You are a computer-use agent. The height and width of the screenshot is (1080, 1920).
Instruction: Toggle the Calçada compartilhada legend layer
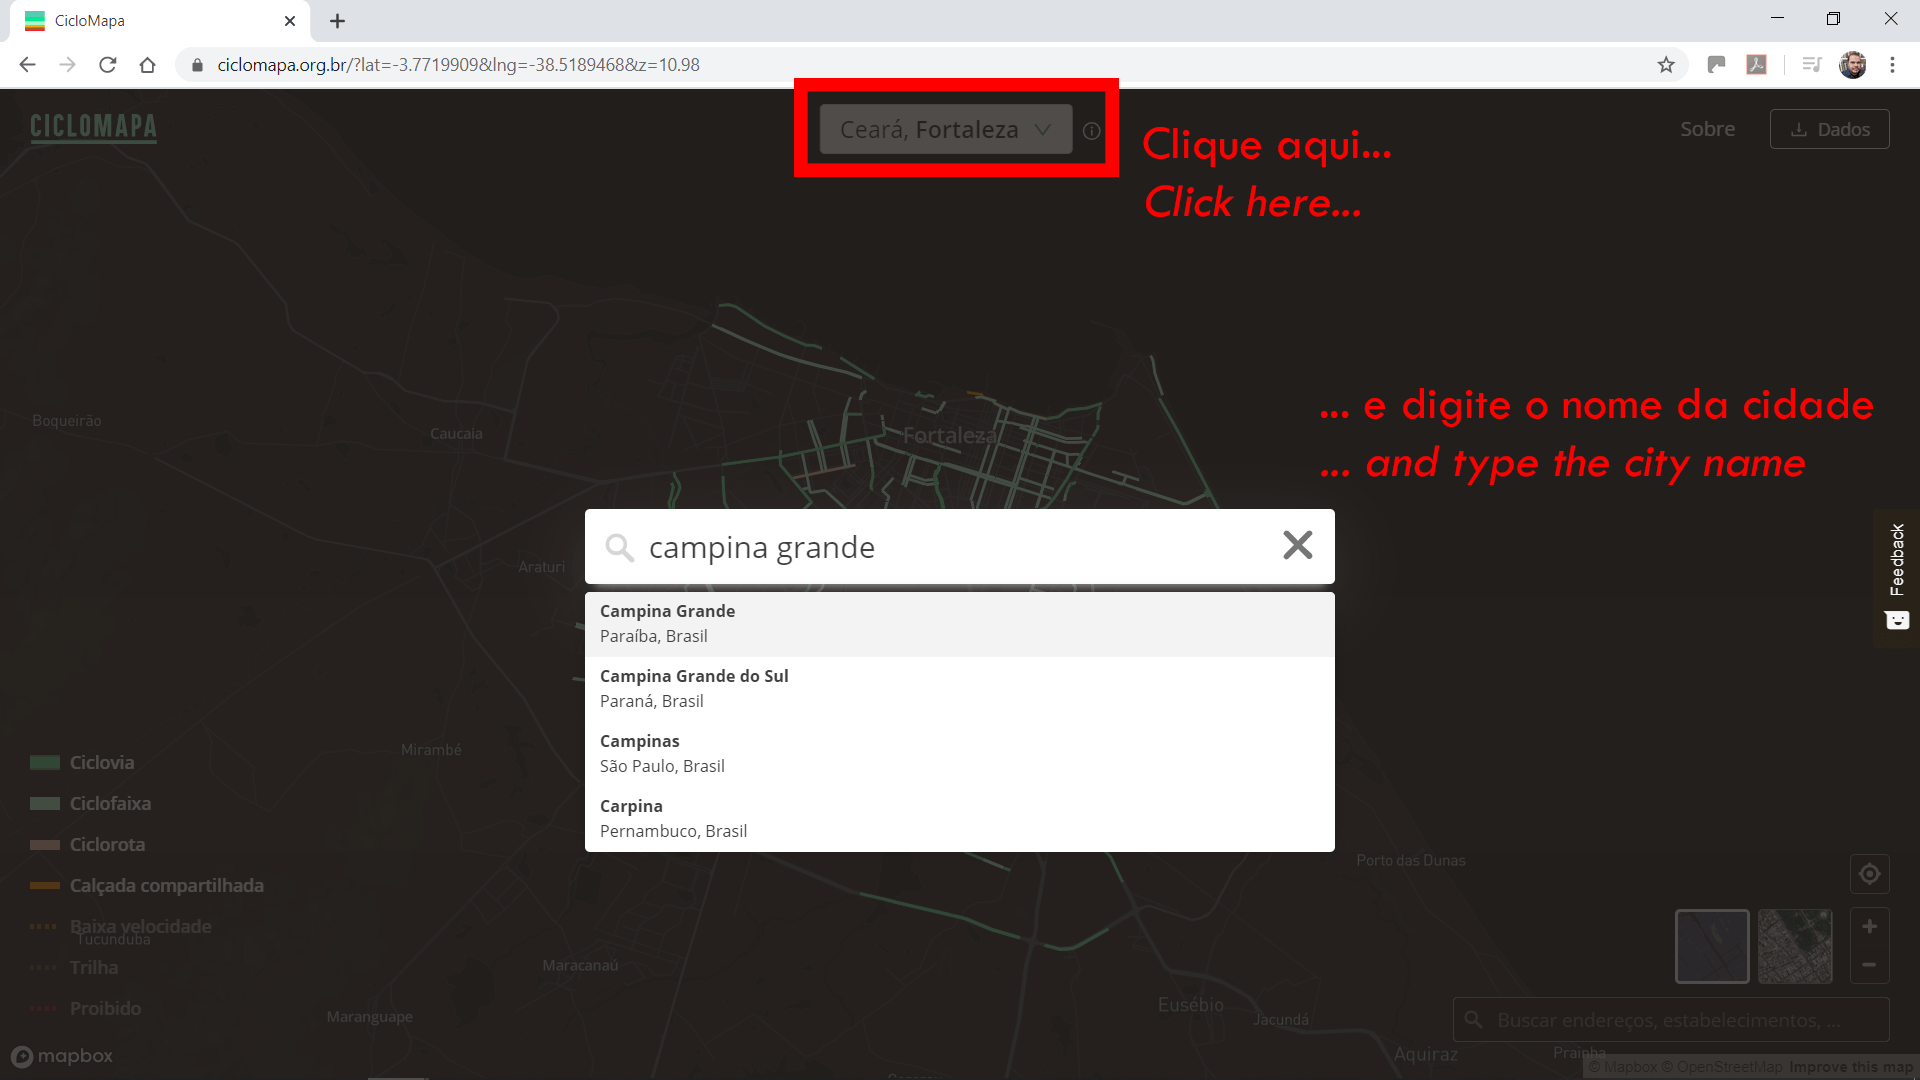pos(166,886)
